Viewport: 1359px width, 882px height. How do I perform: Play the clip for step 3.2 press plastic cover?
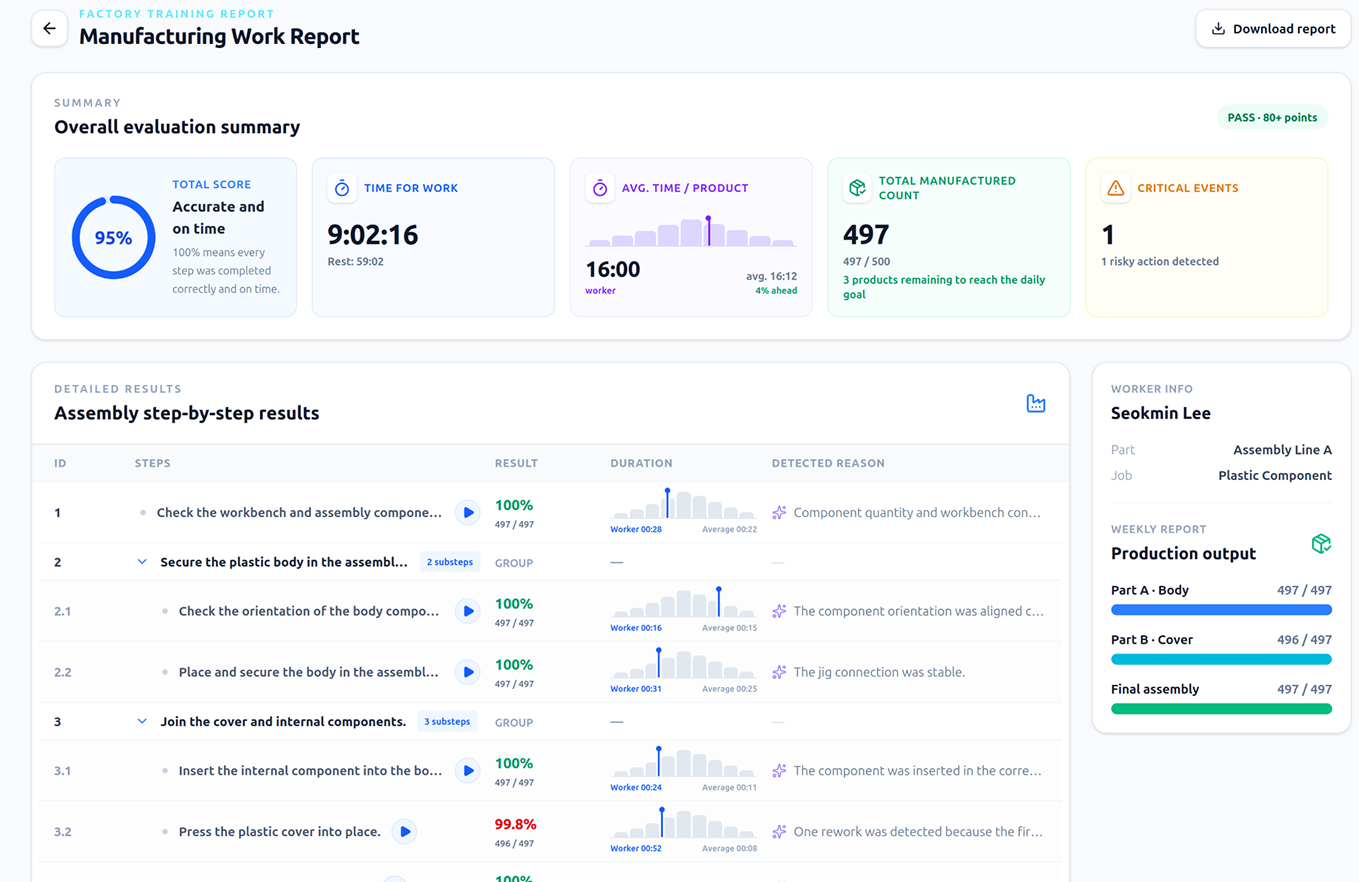tap(403, 831)
